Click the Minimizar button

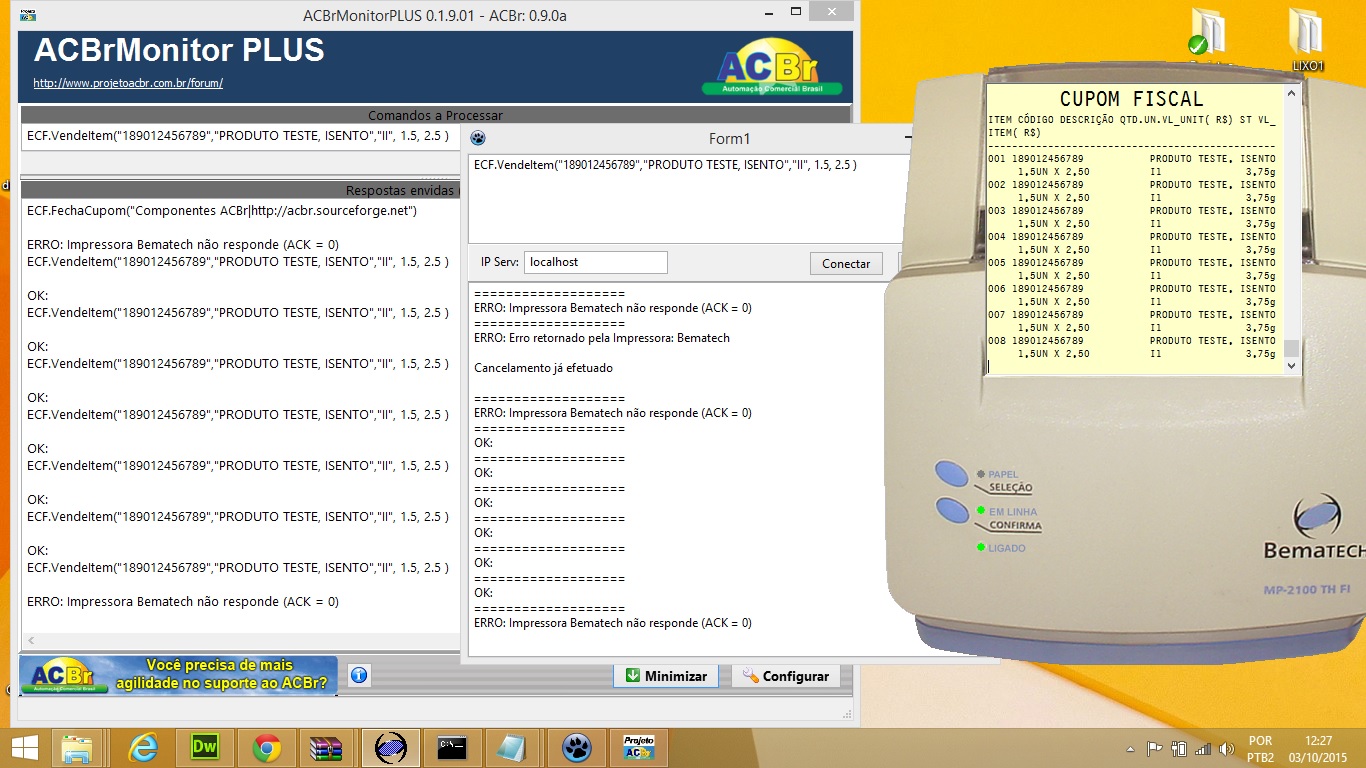[666, 676]
